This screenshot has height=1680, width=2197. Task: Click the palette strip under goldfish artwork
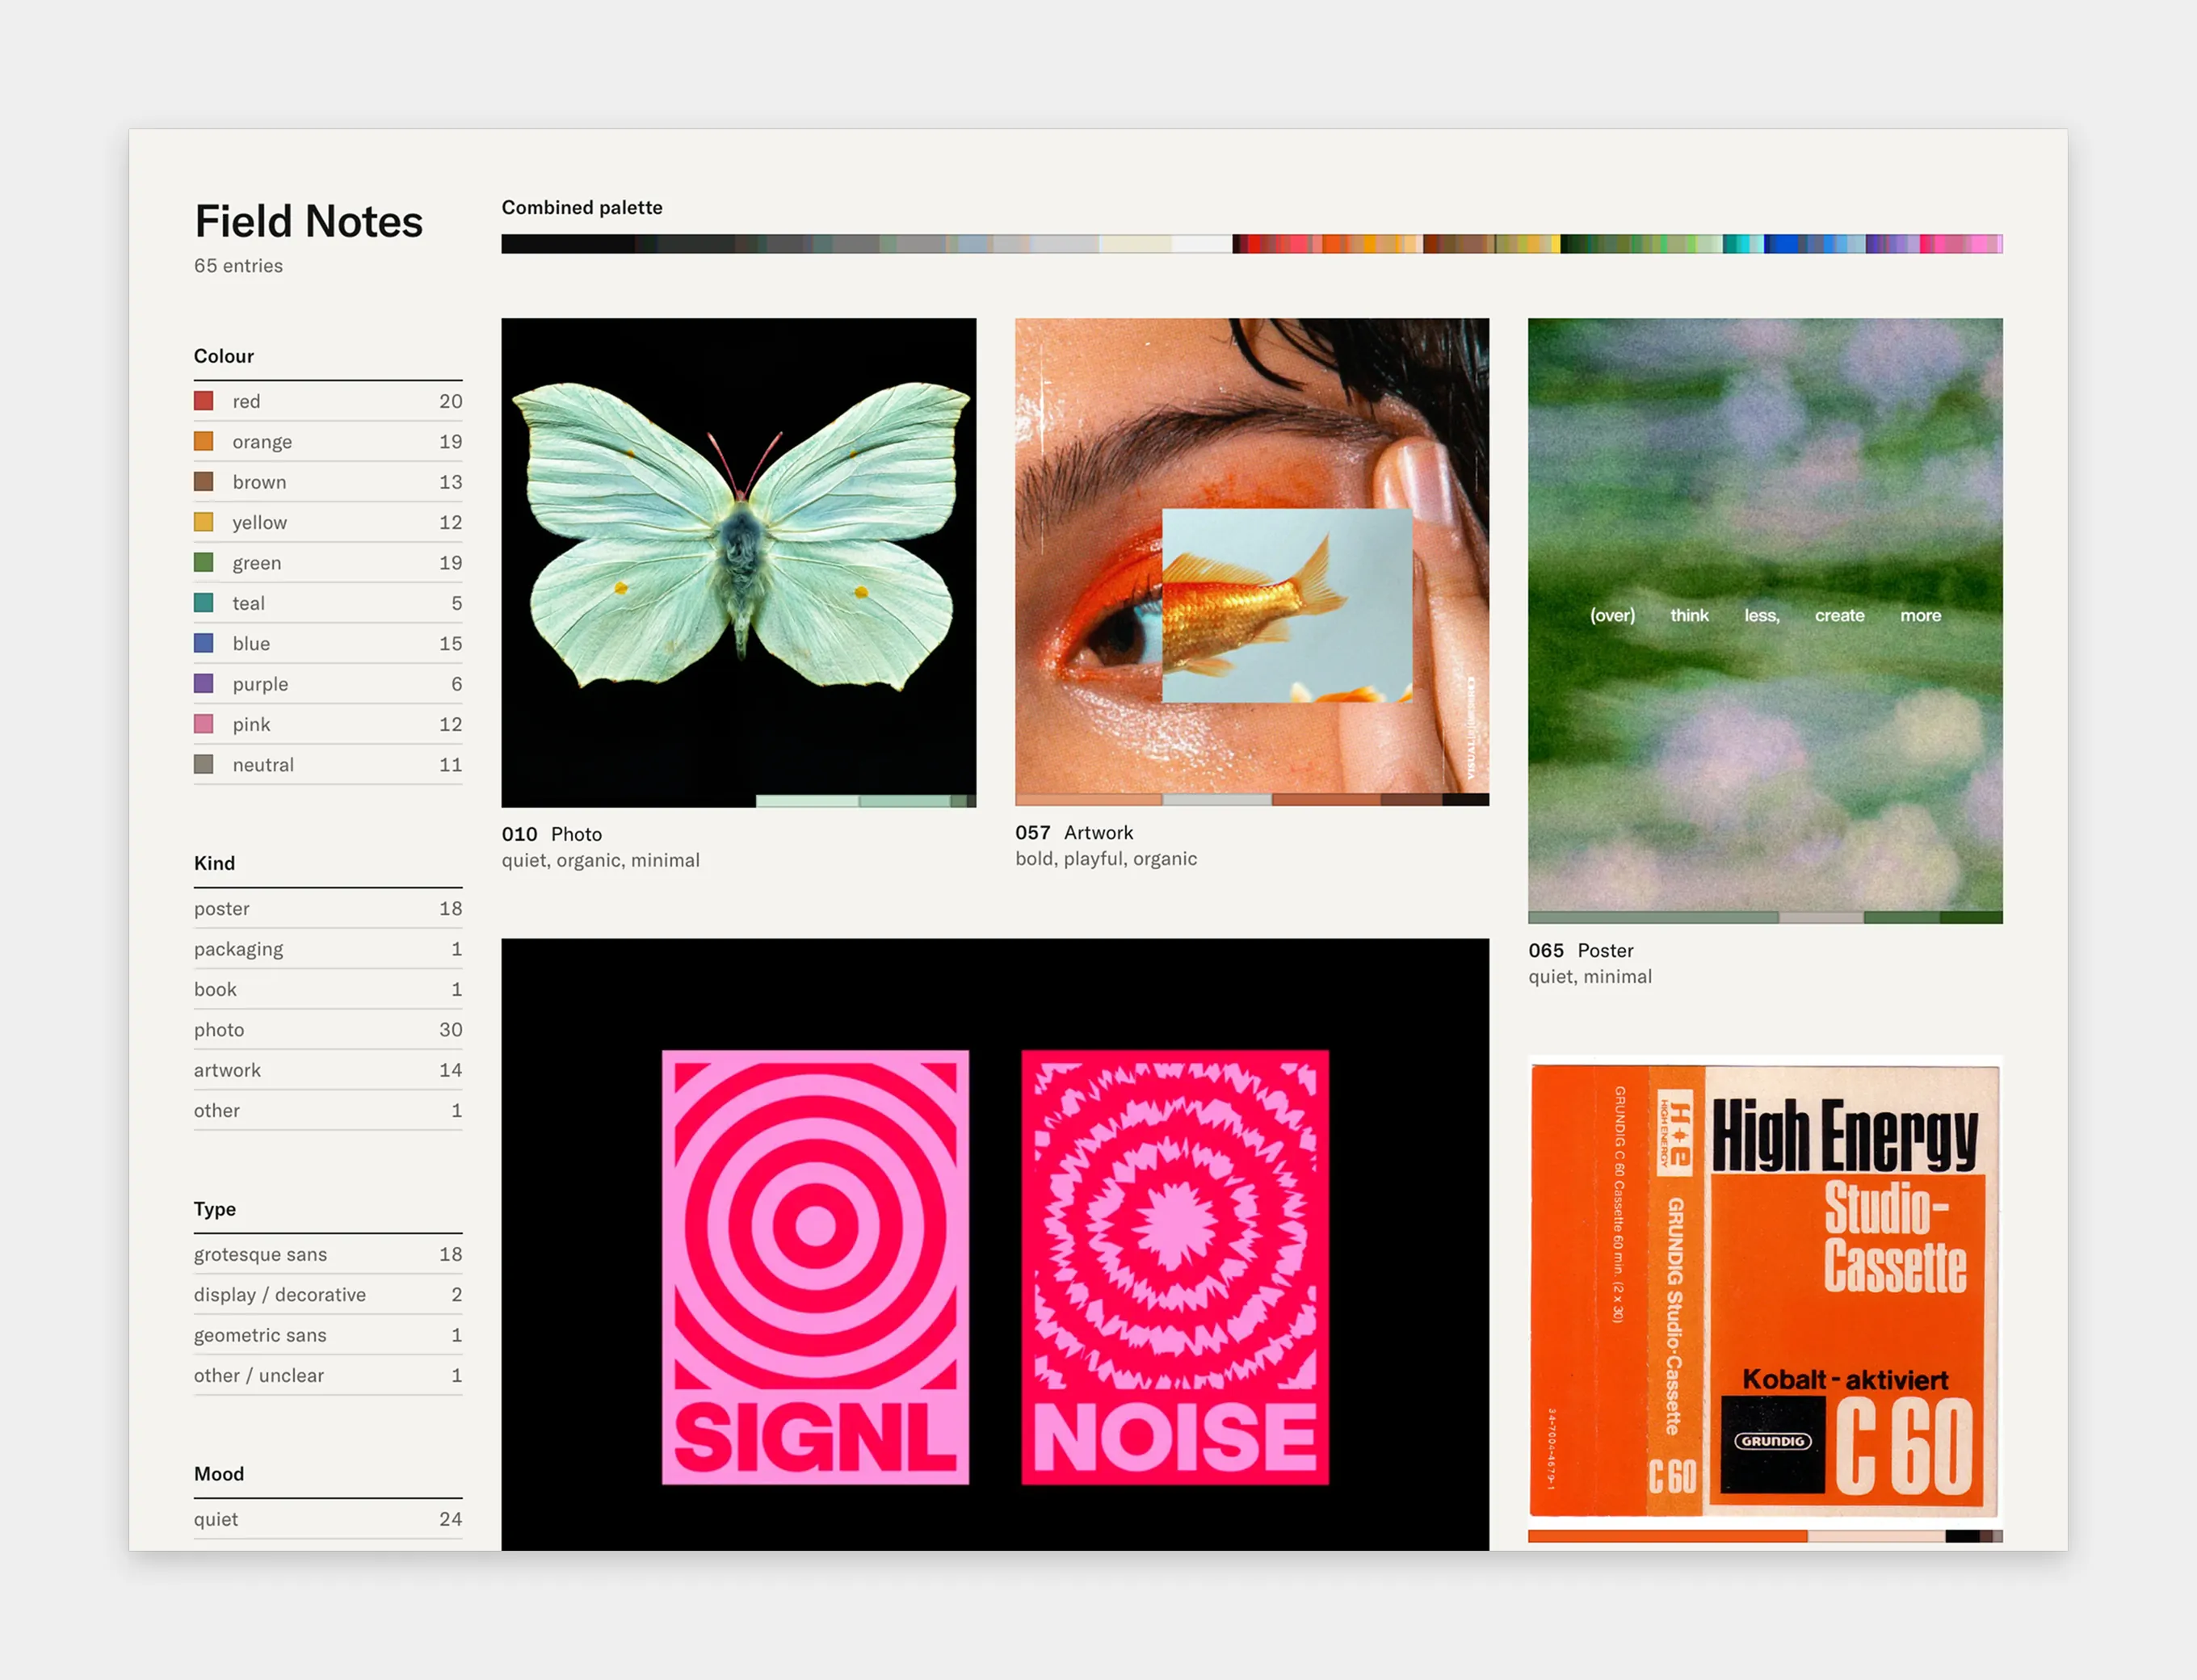[1252, 799]
